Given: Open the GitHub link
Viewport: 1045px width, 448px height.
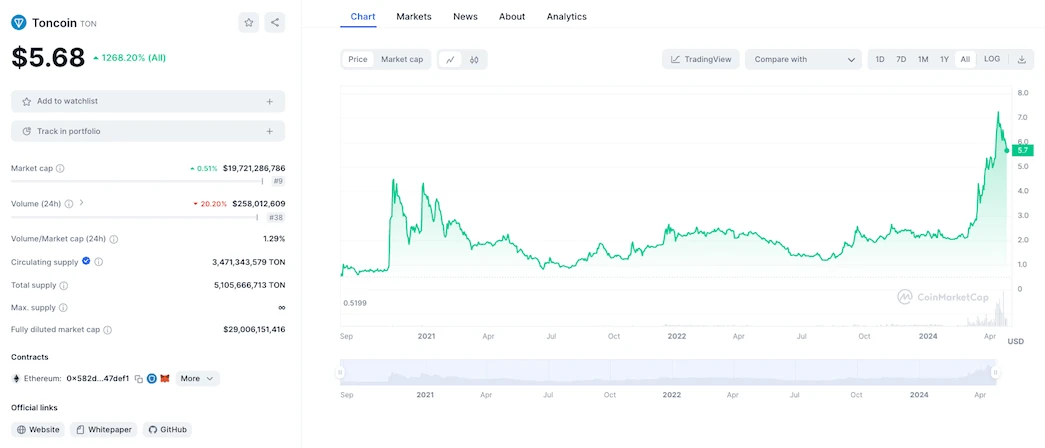Looking at the screenshot, I should coord(167,430).
